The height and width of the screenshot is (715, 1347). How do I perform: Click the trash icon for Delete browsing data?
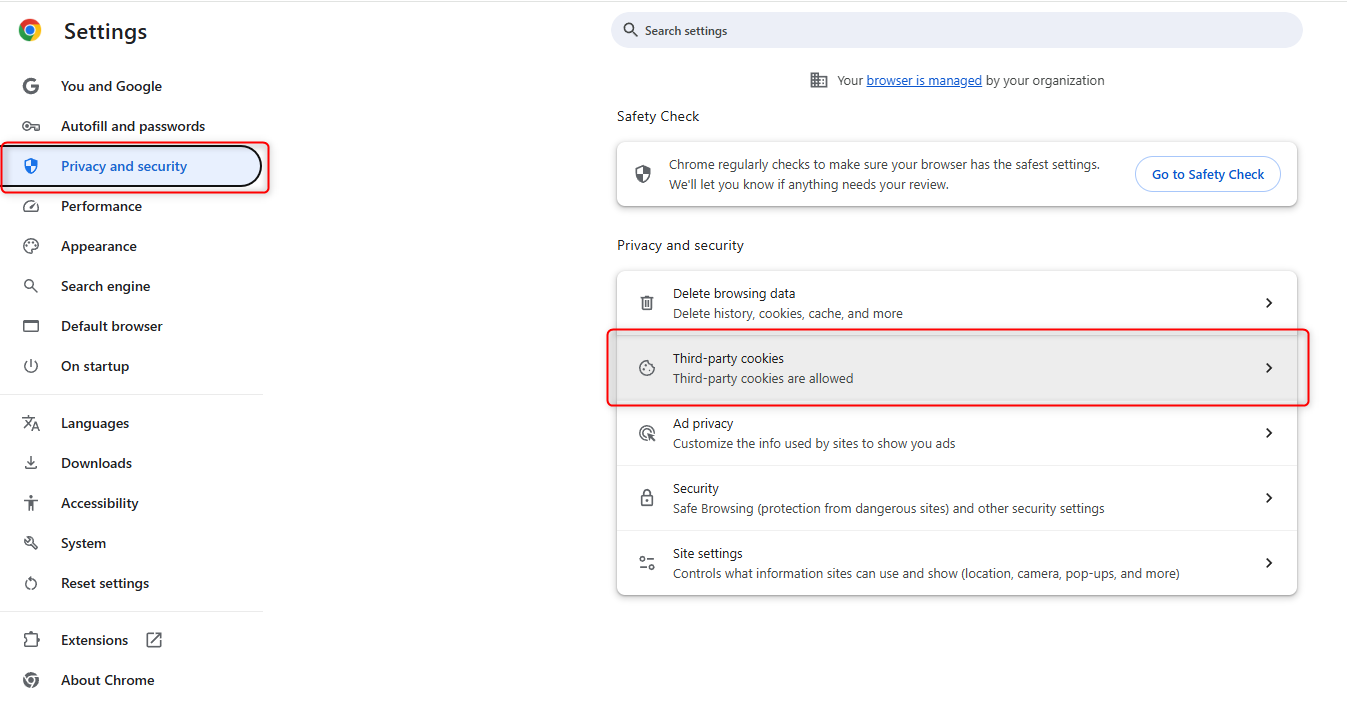point(647,303)
